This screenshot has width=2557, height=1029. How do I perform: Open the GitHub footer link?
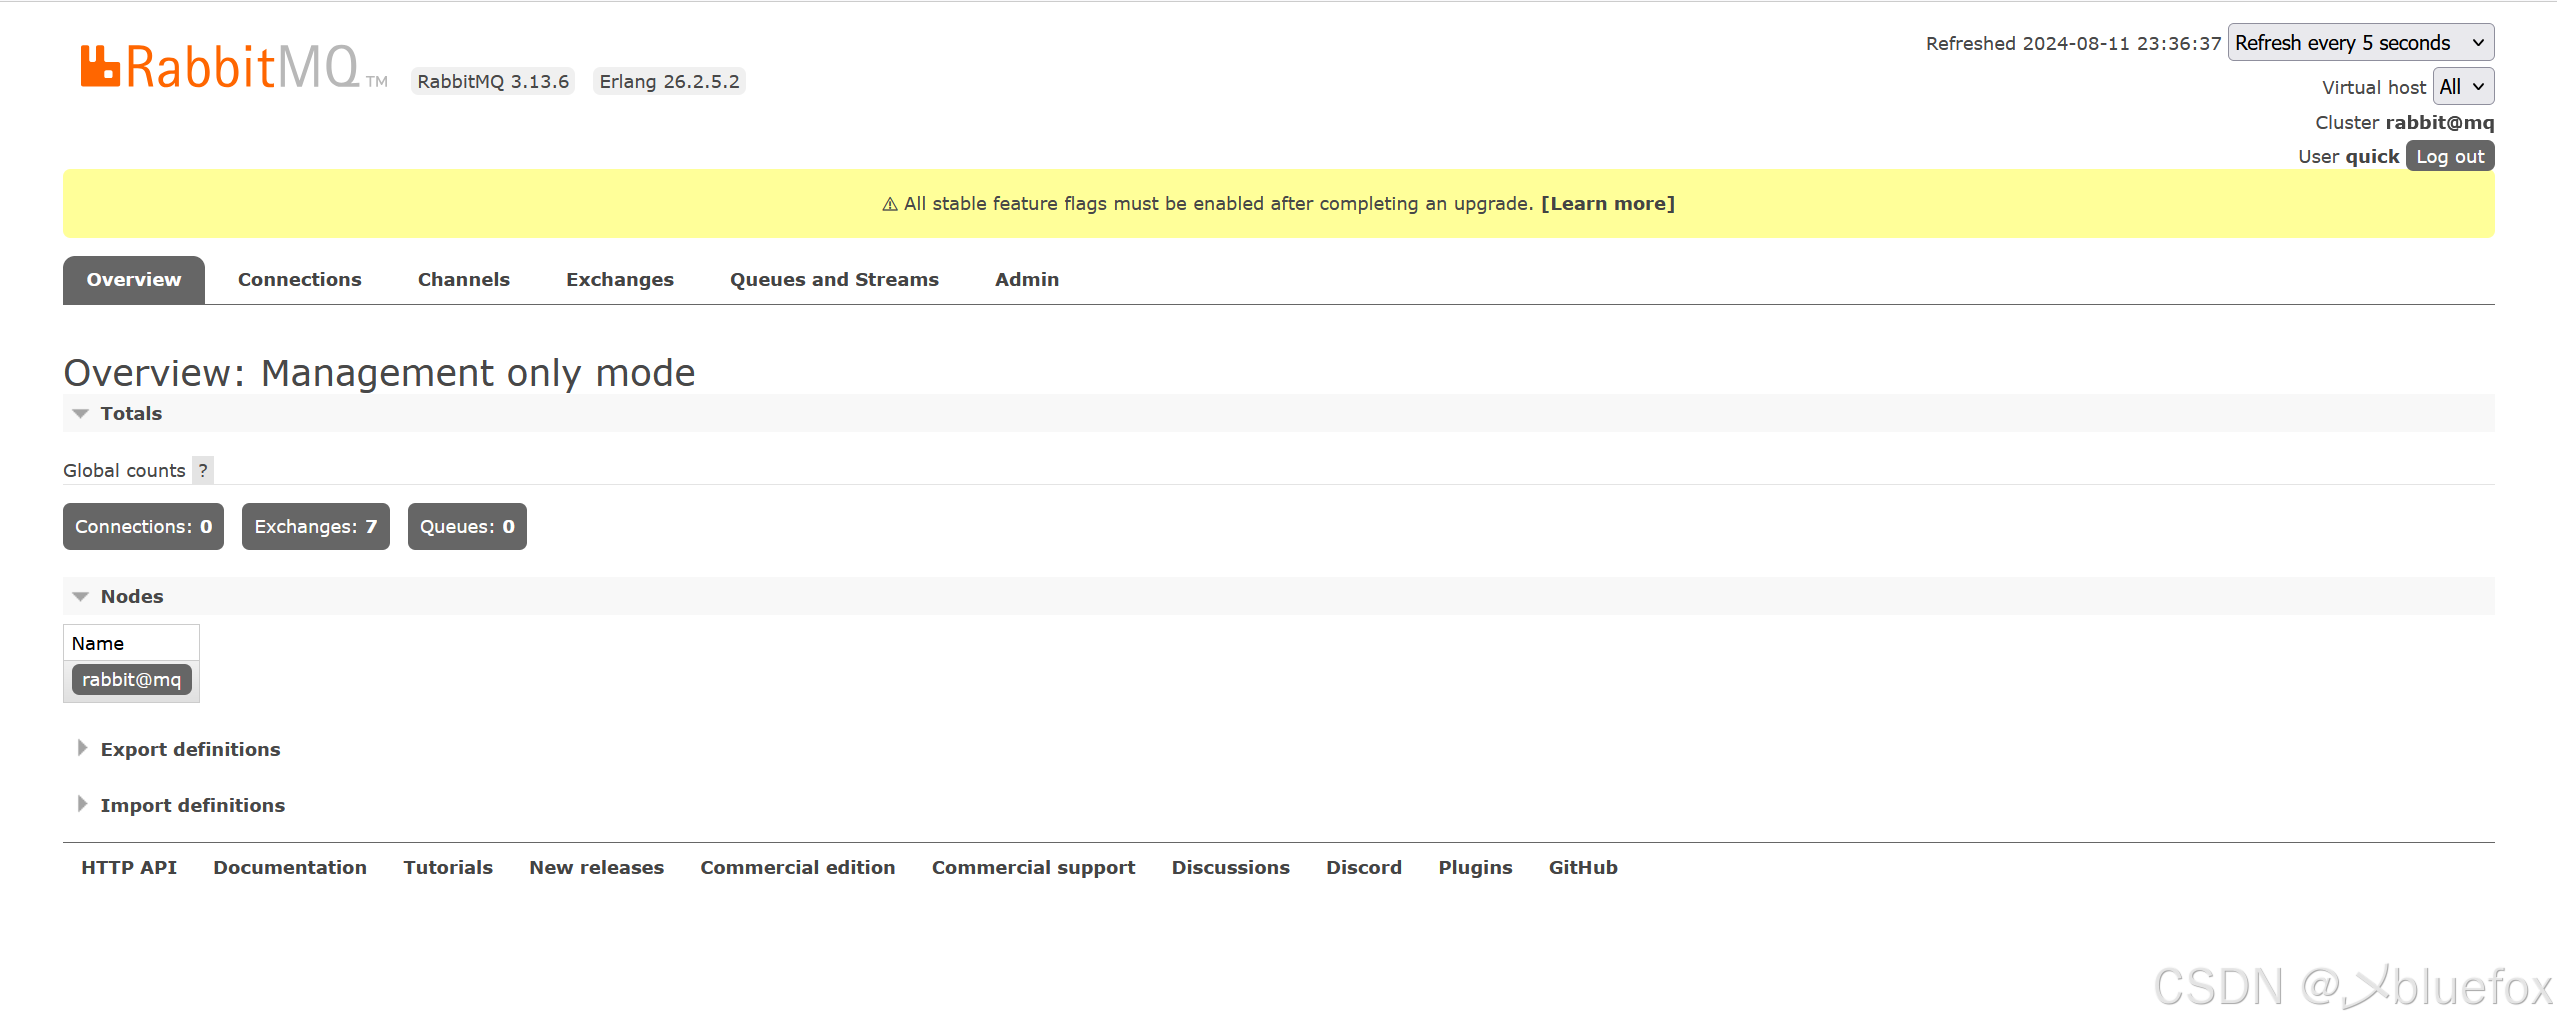click(x=1583, y=868)
